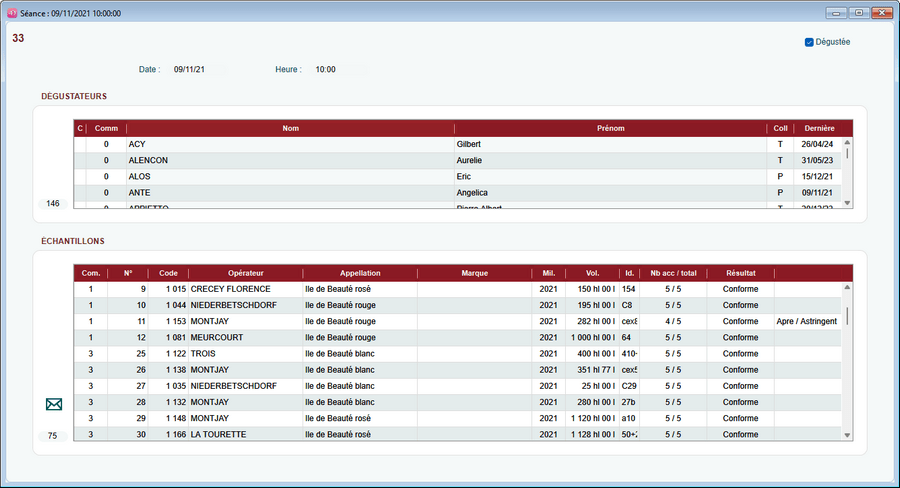The image size is (900, 488).
Task: Click the Dernière column header
Action: pos(819,128)
